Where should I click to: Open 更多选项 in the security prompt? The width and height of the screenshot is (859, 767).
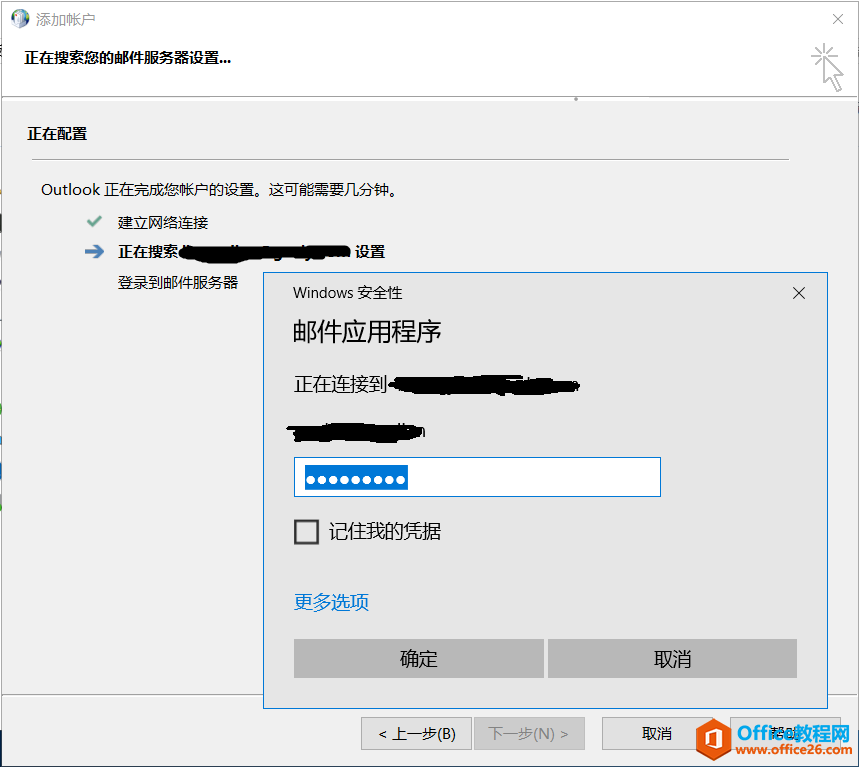[x=331, y=602]
